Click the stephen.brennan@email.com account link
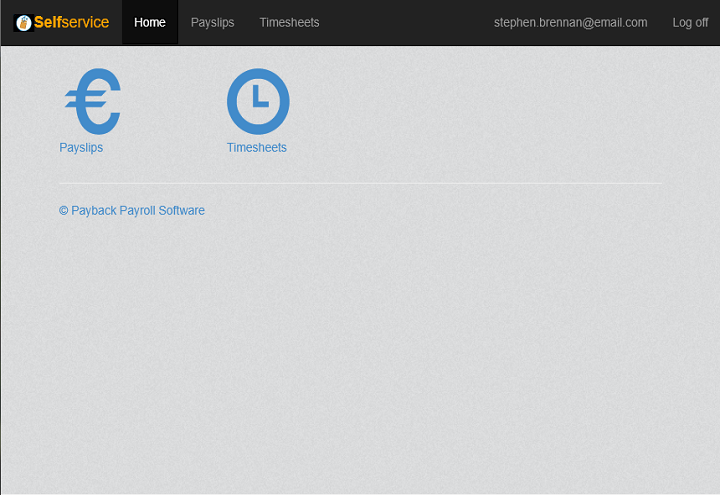 tap(570, 22)
